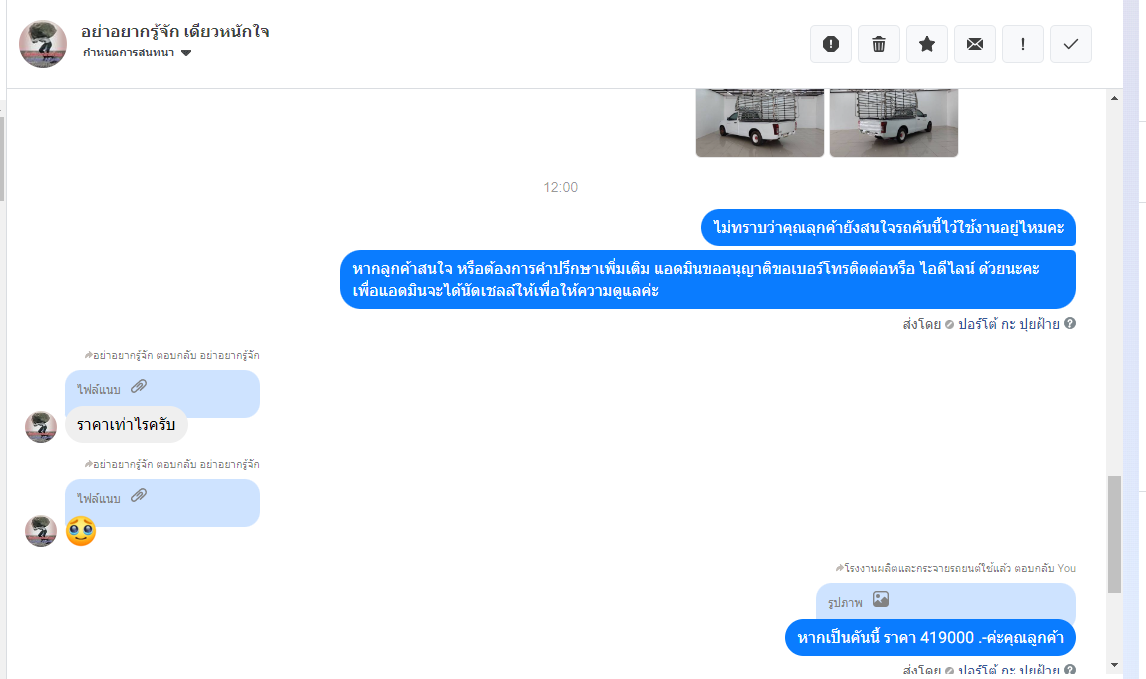The width and height of the screenshot is (1146, 679).
Task: Mark as unread using the envelope icon
Action: [975, 44]
